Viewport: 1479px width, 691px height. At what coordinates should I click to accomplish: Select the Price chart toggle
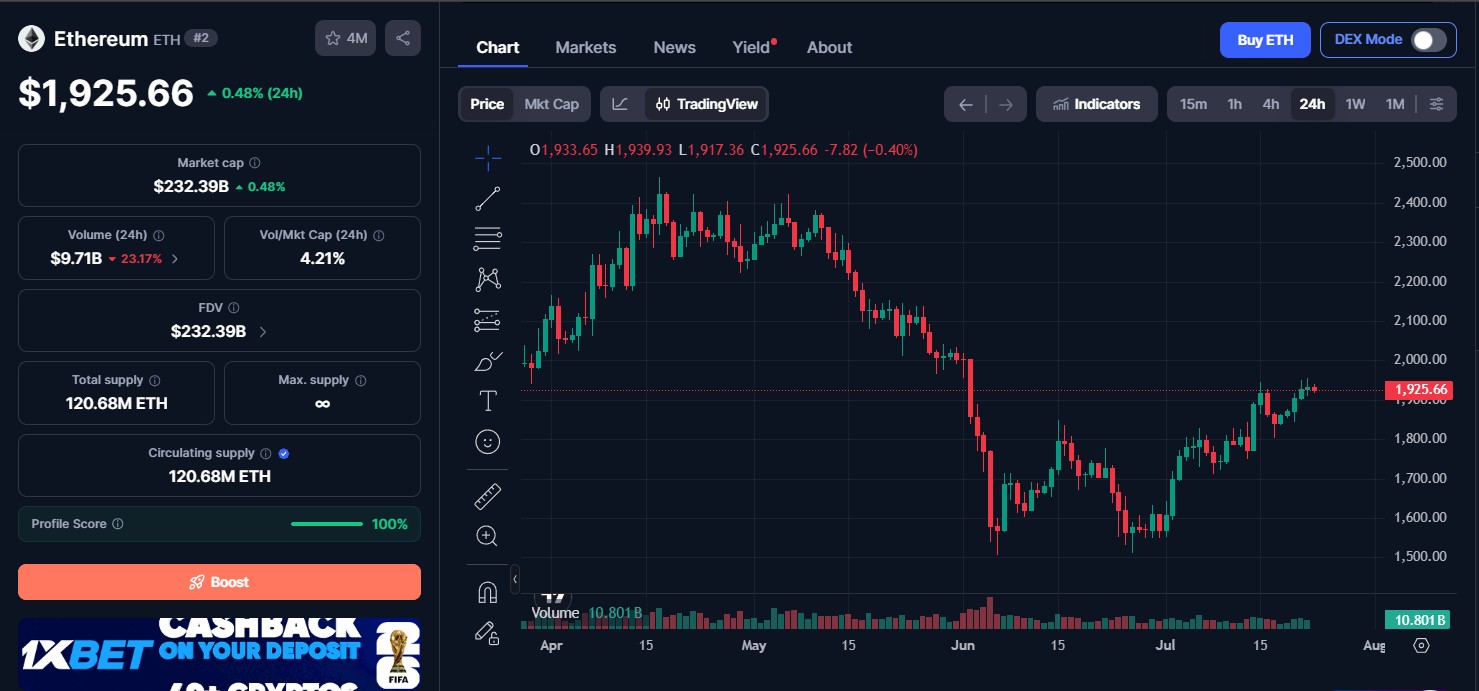coord(487,104)
